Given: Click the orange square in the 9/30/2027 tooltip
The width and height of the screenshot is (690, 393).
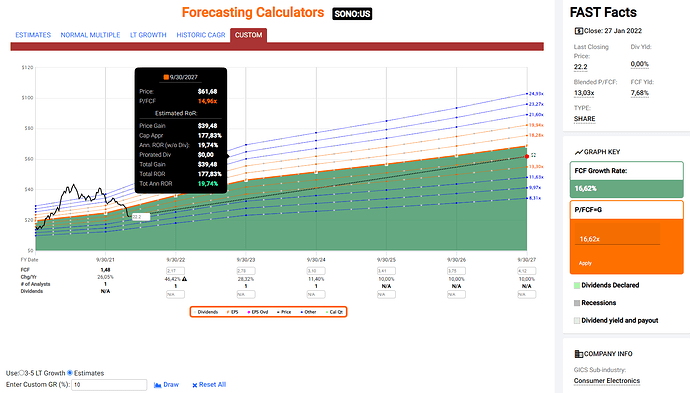Looking at the screenshot, I should point(166,77).
